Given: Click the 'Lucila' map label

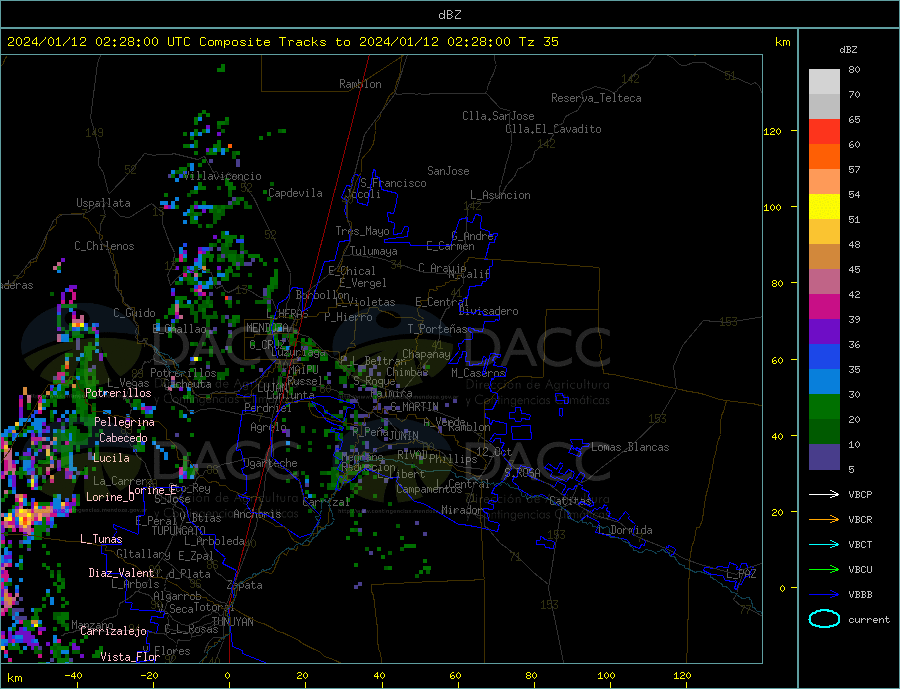Looking at the screenshot, I should tap(111, 458).
